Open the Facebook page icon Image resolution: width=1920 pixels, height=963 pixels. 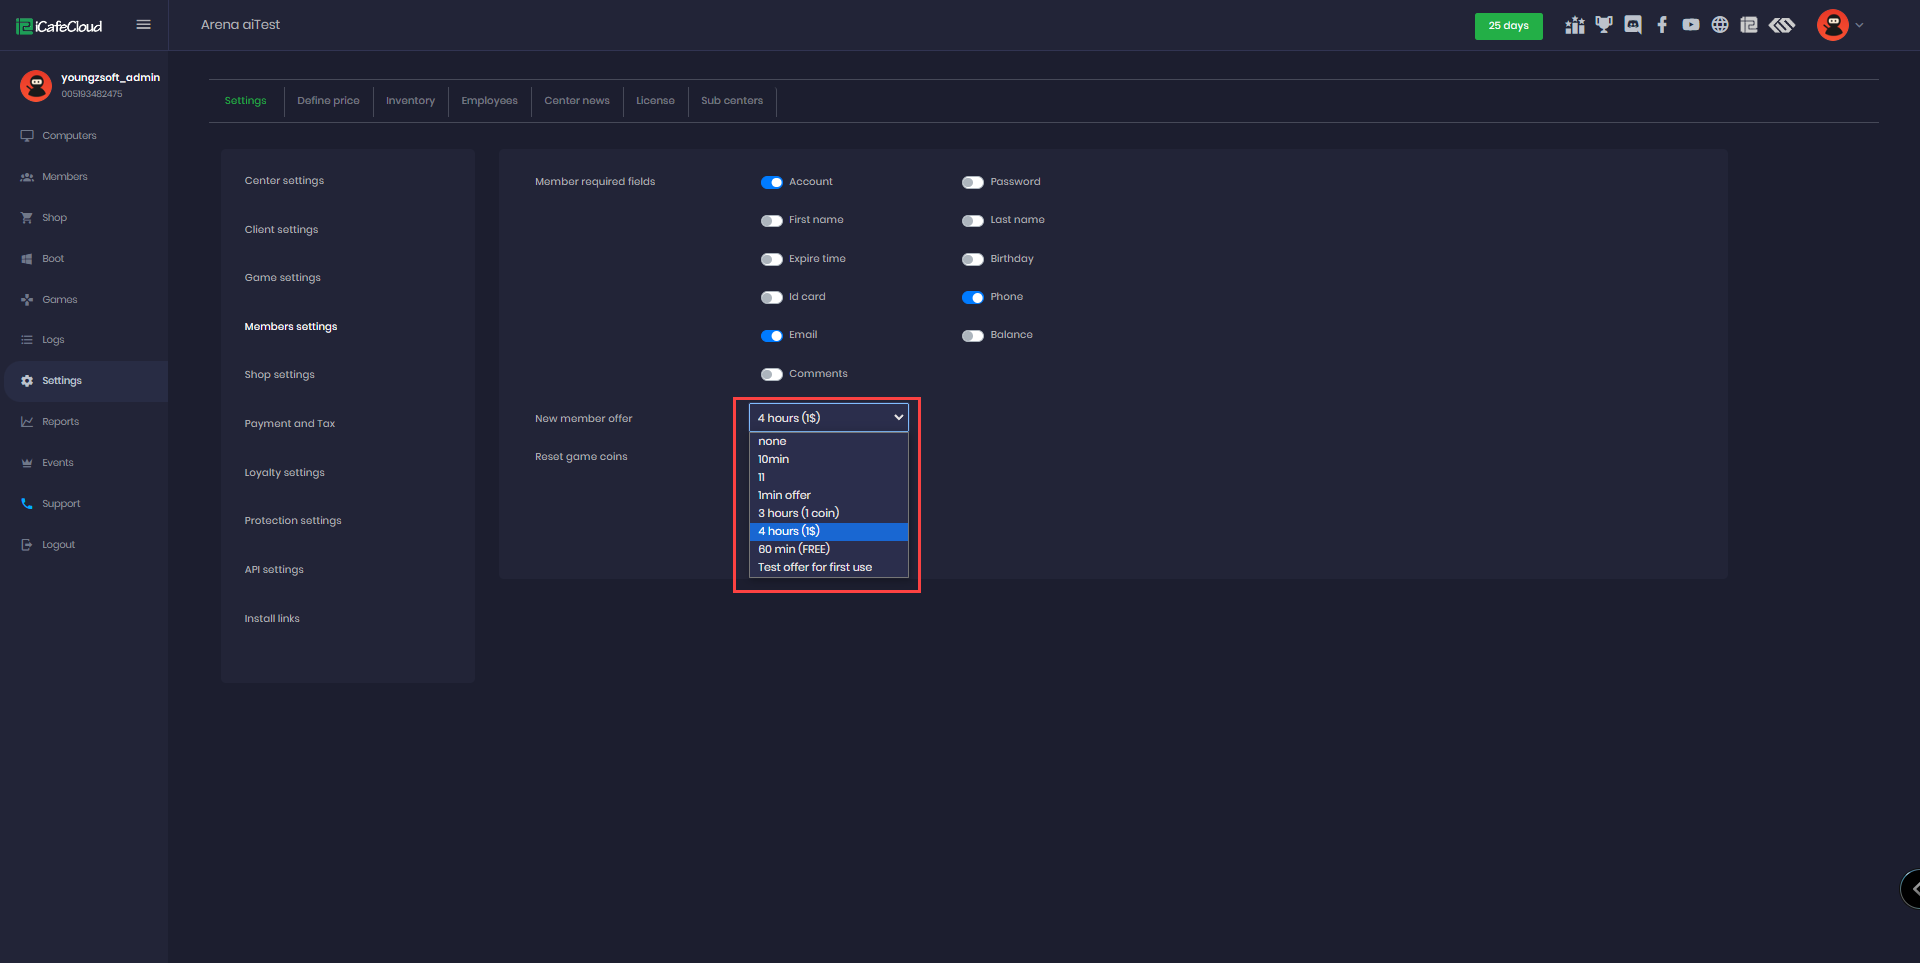pos(1662,25)
